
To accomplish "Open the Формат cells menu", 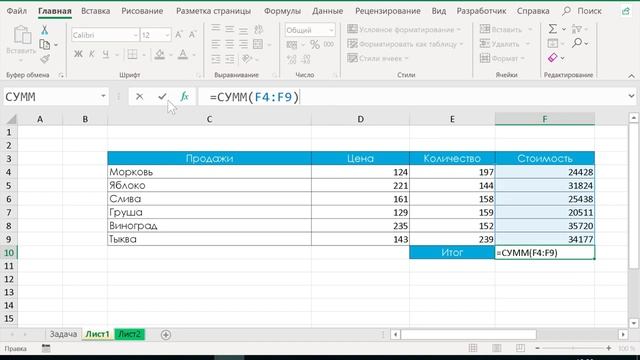I will (502, 59).
